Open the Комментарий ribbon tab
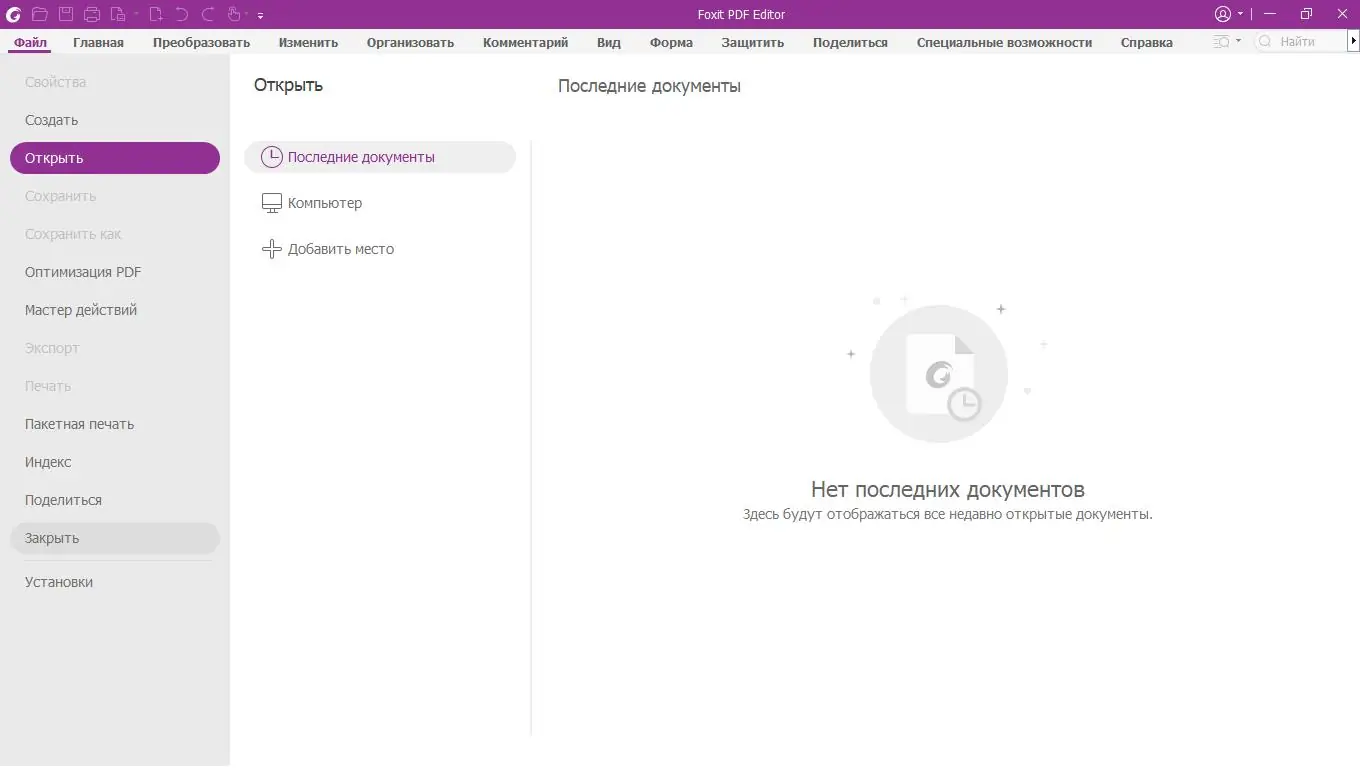This screenshot has height=768, width=1360. pos(525,42)
